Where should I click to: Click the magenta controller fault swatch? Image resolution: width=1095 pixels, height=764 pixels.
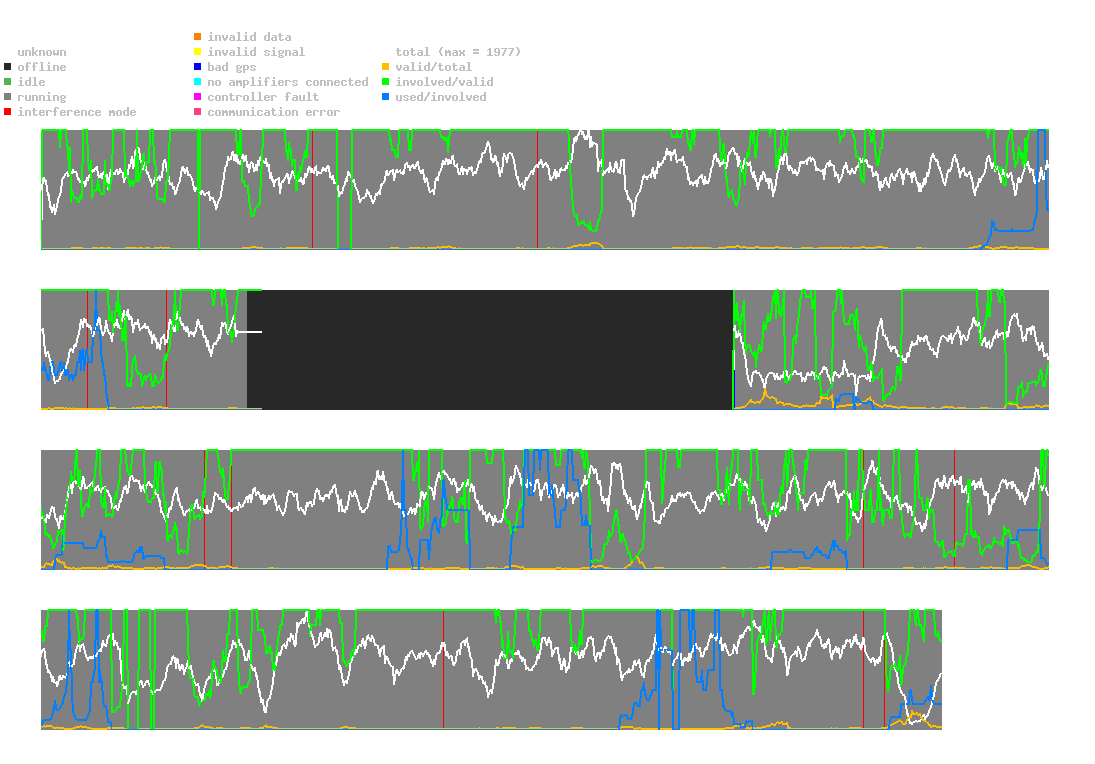pos(198,97)
